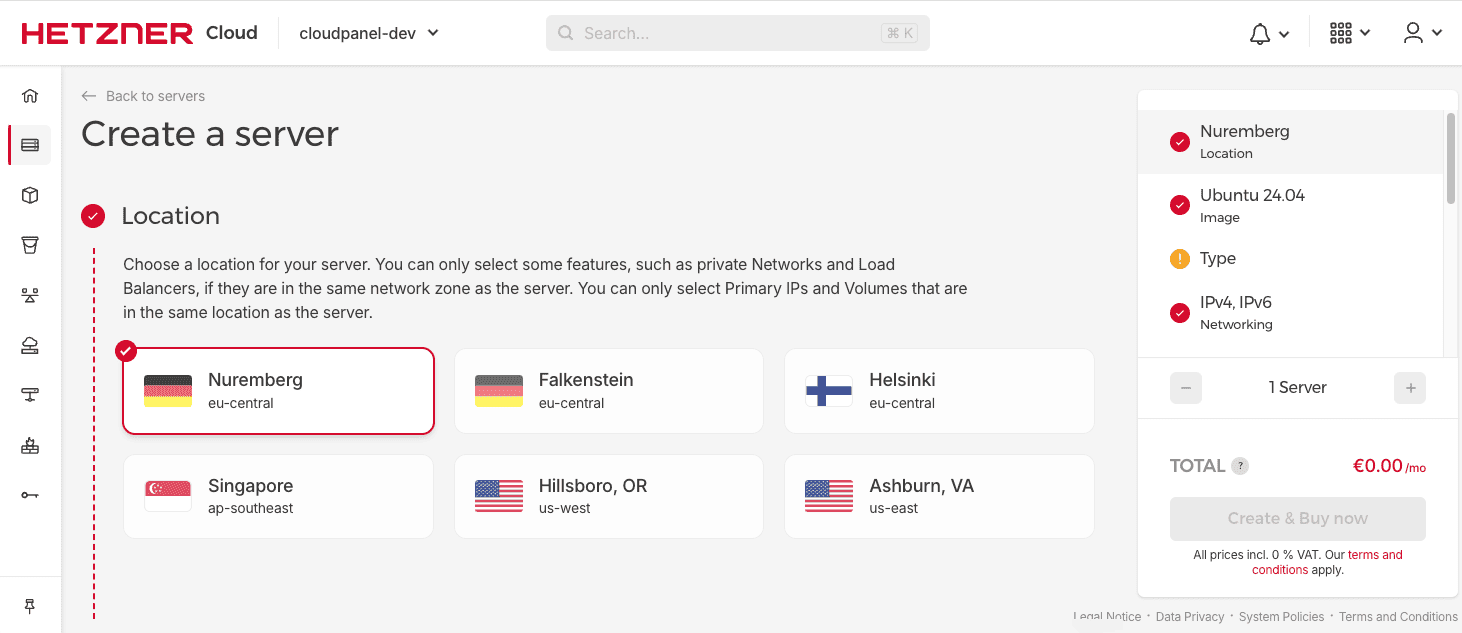Click the Networks nodes icon in sidebar
This screenshot has height=633, width=1462.
30,295
